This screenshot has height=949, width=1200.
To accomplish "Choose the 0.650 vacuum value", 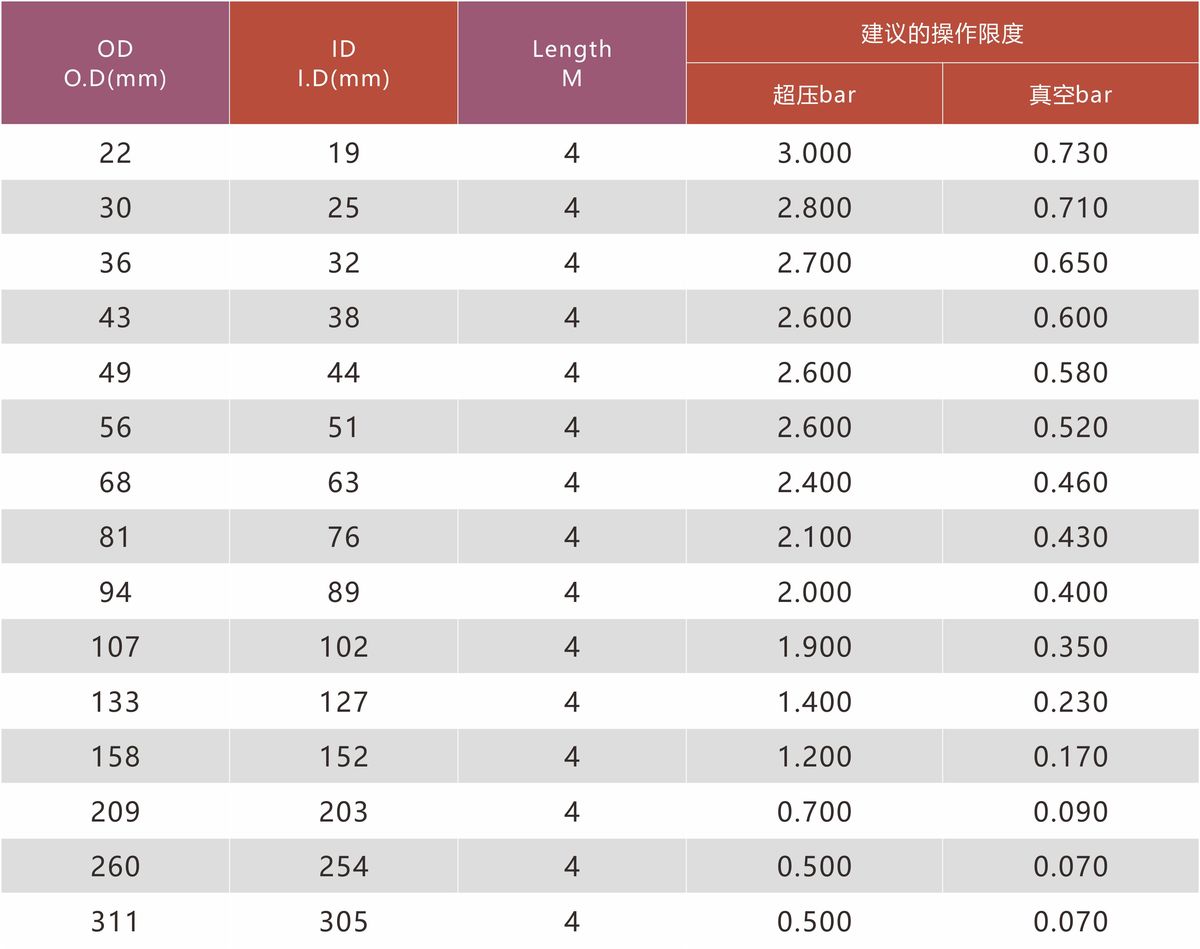I will click(1071, 263).
